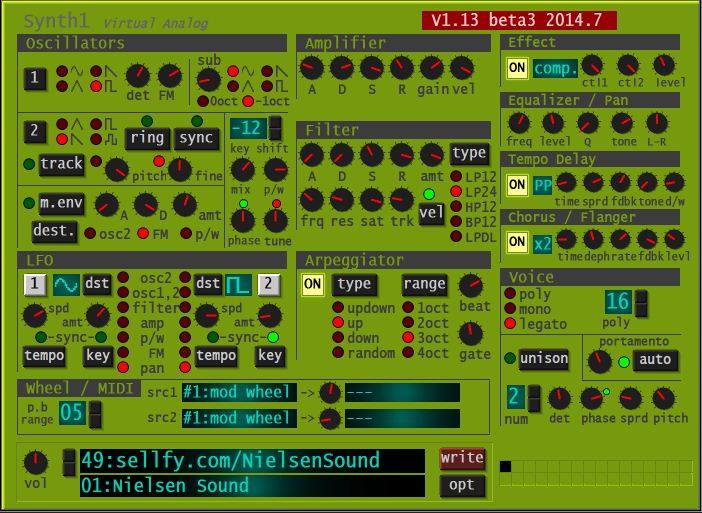Image resolution: width=702 pixels, height=513 pixels.
Task: Toggle Effect ON button
Action: click(517, 68)
